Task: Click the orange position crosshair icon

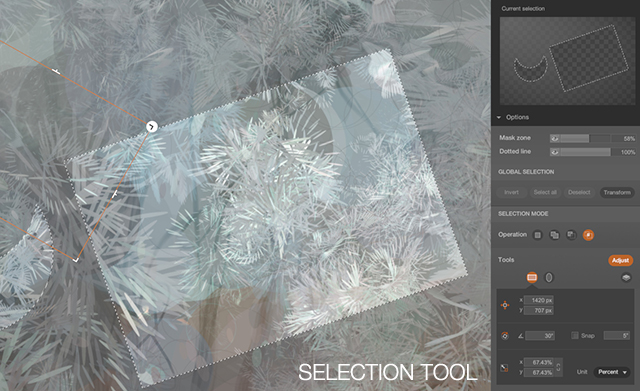Action: click(505, 305)
